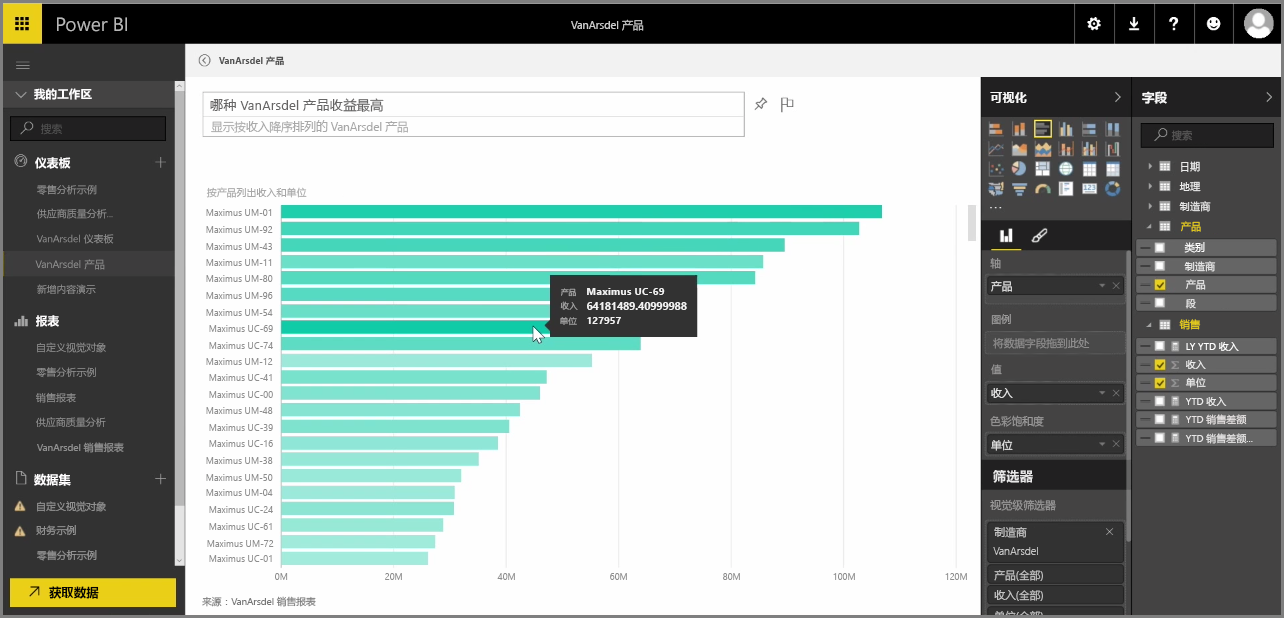Viewport: 1284px width, 618px height.
Task: Select funnel chart visualization
Action: (1020, 188)
